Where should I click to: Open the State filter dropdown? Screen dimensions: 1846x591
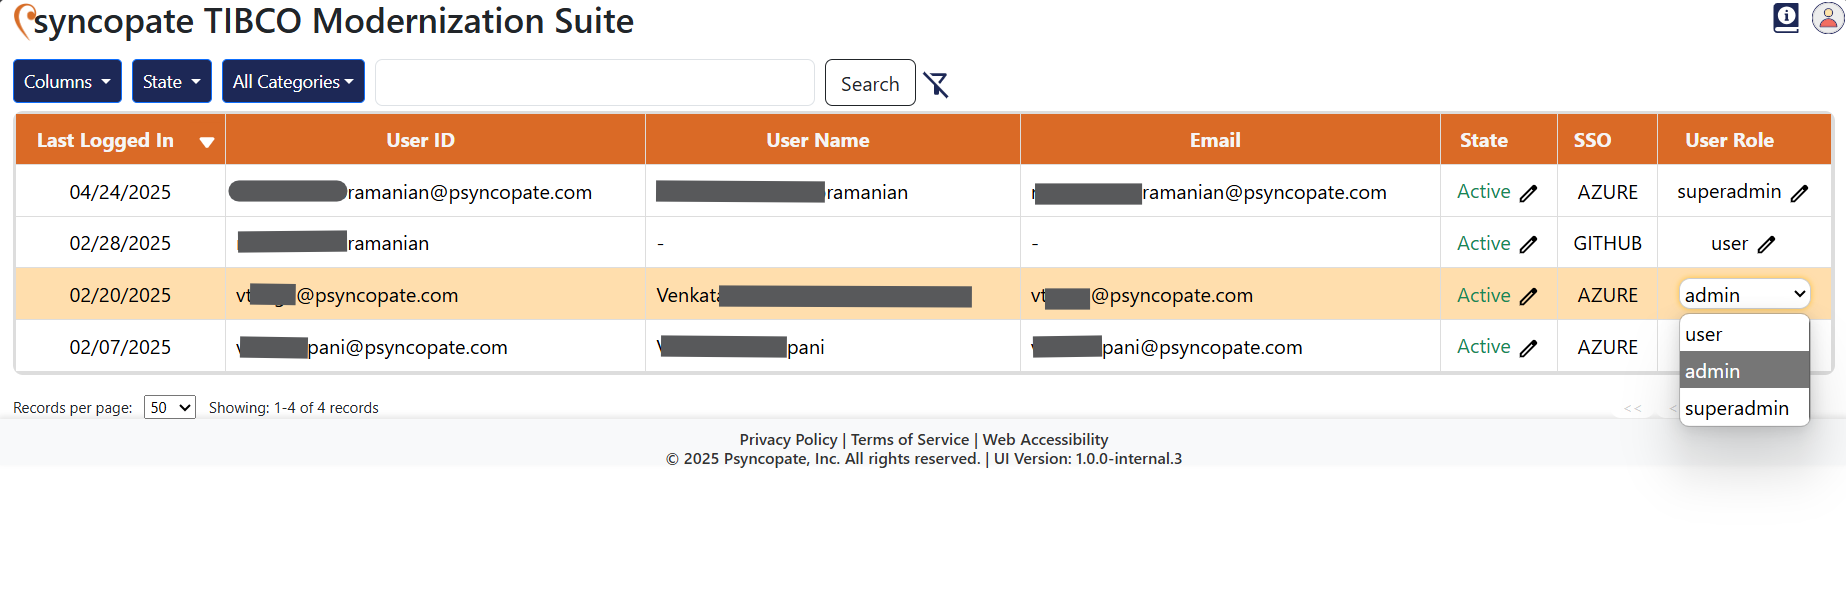[171, 81]
